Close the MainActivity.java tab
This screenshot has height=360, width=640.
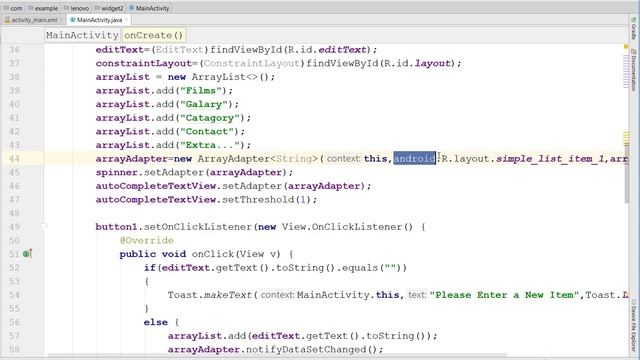[x=126, y=20]
